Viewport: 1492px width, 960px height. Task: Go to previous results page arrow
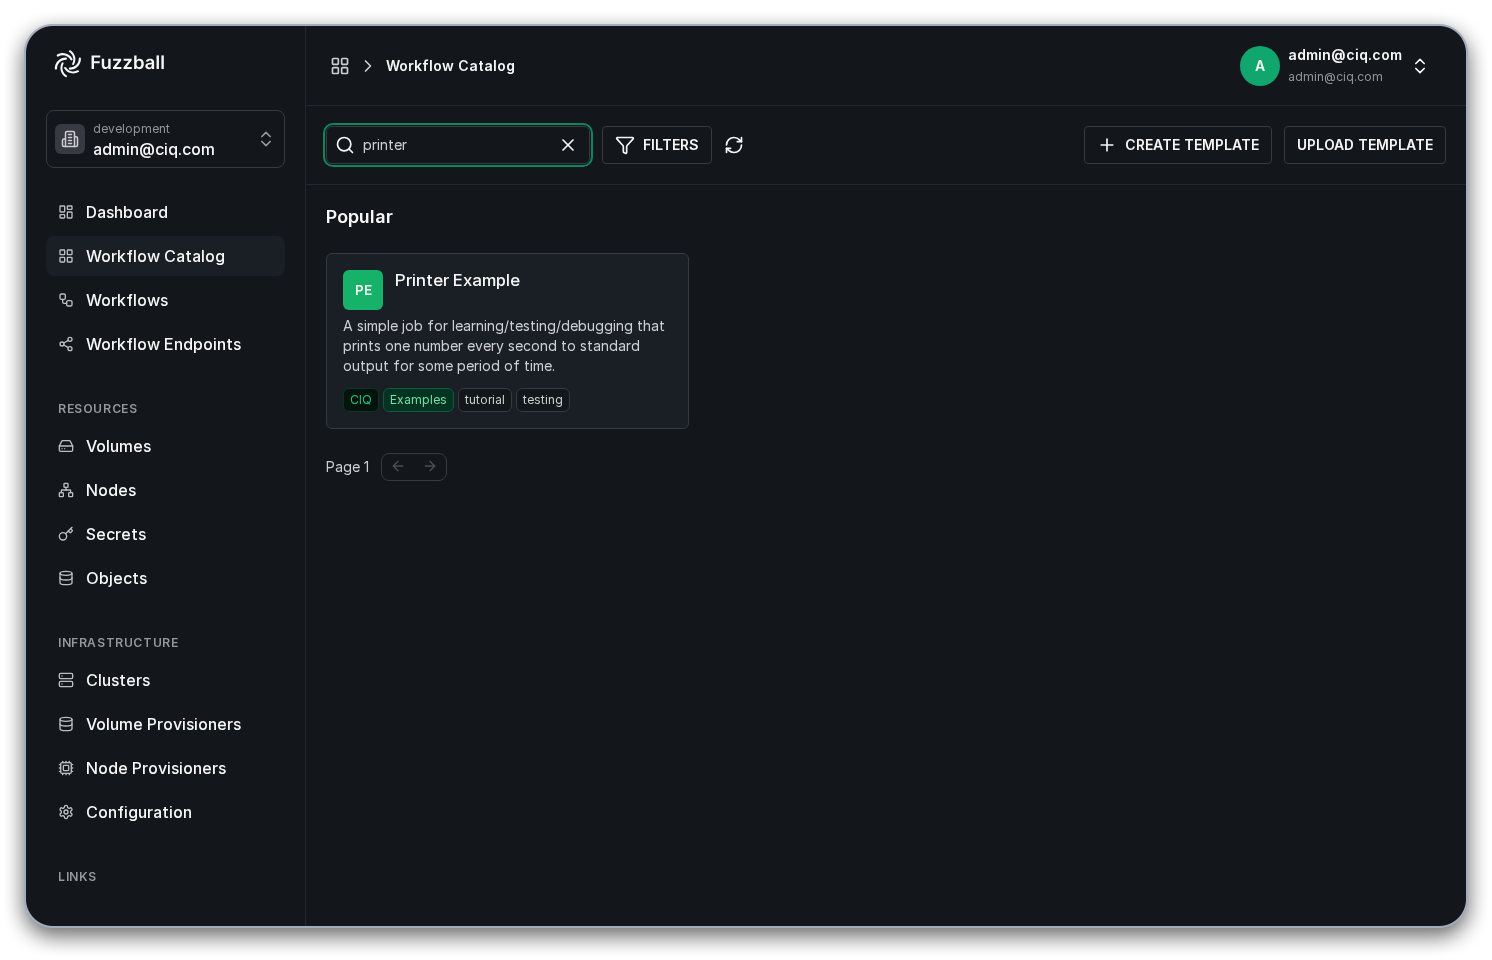[398, 467]
